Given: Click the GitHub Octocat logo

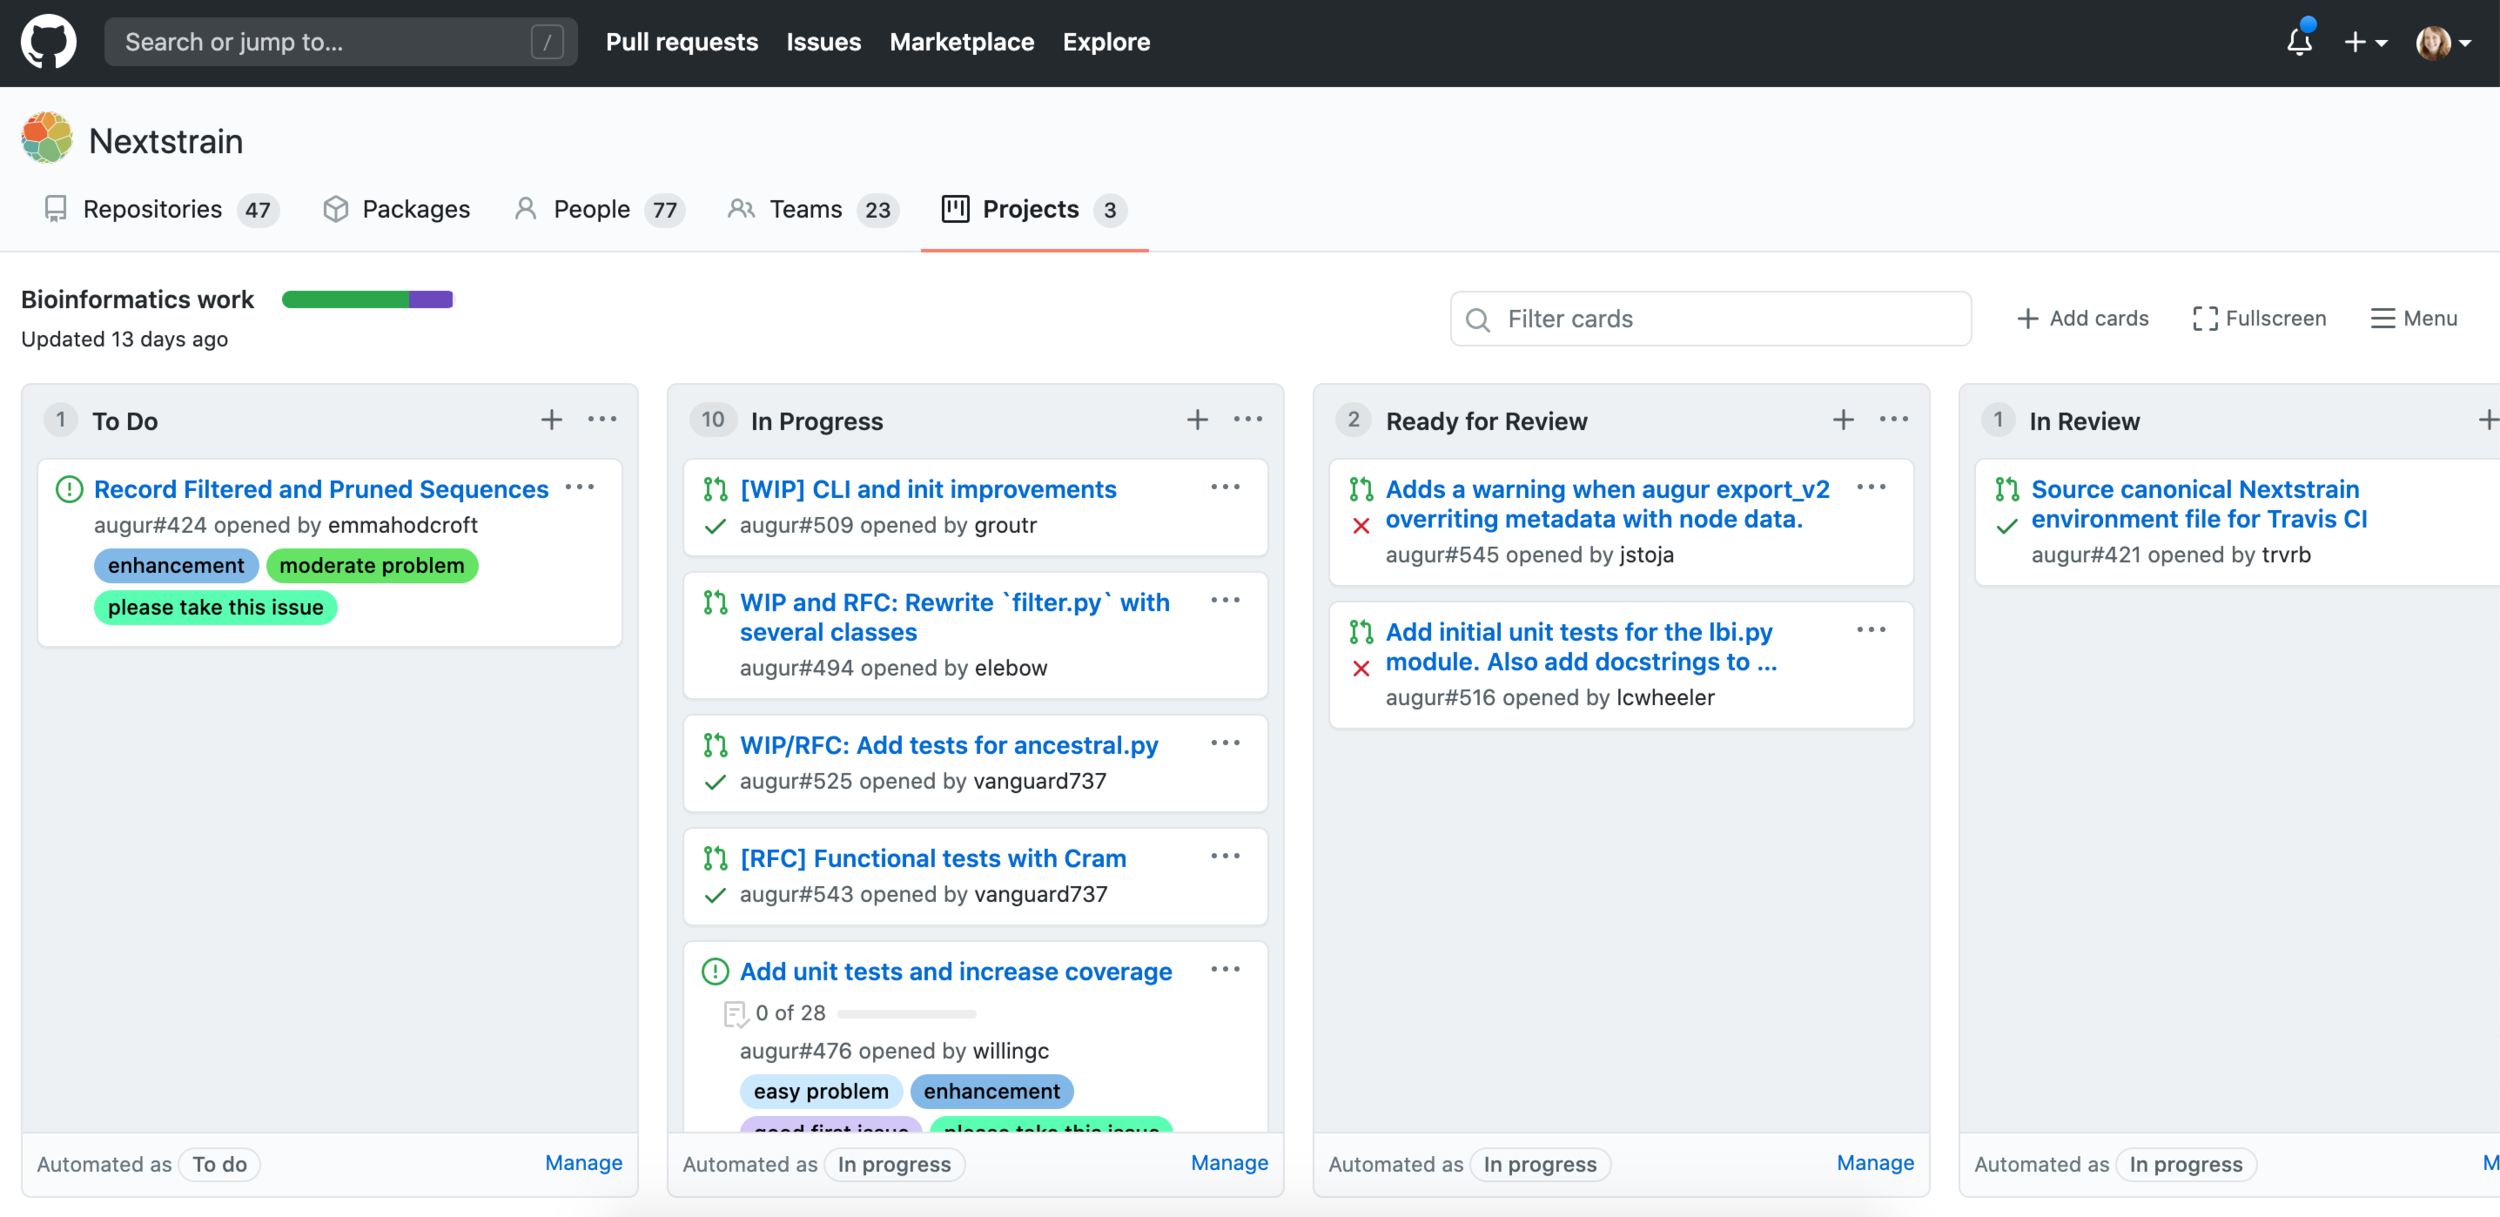Looking at the screenshot, I should (48, 42).
